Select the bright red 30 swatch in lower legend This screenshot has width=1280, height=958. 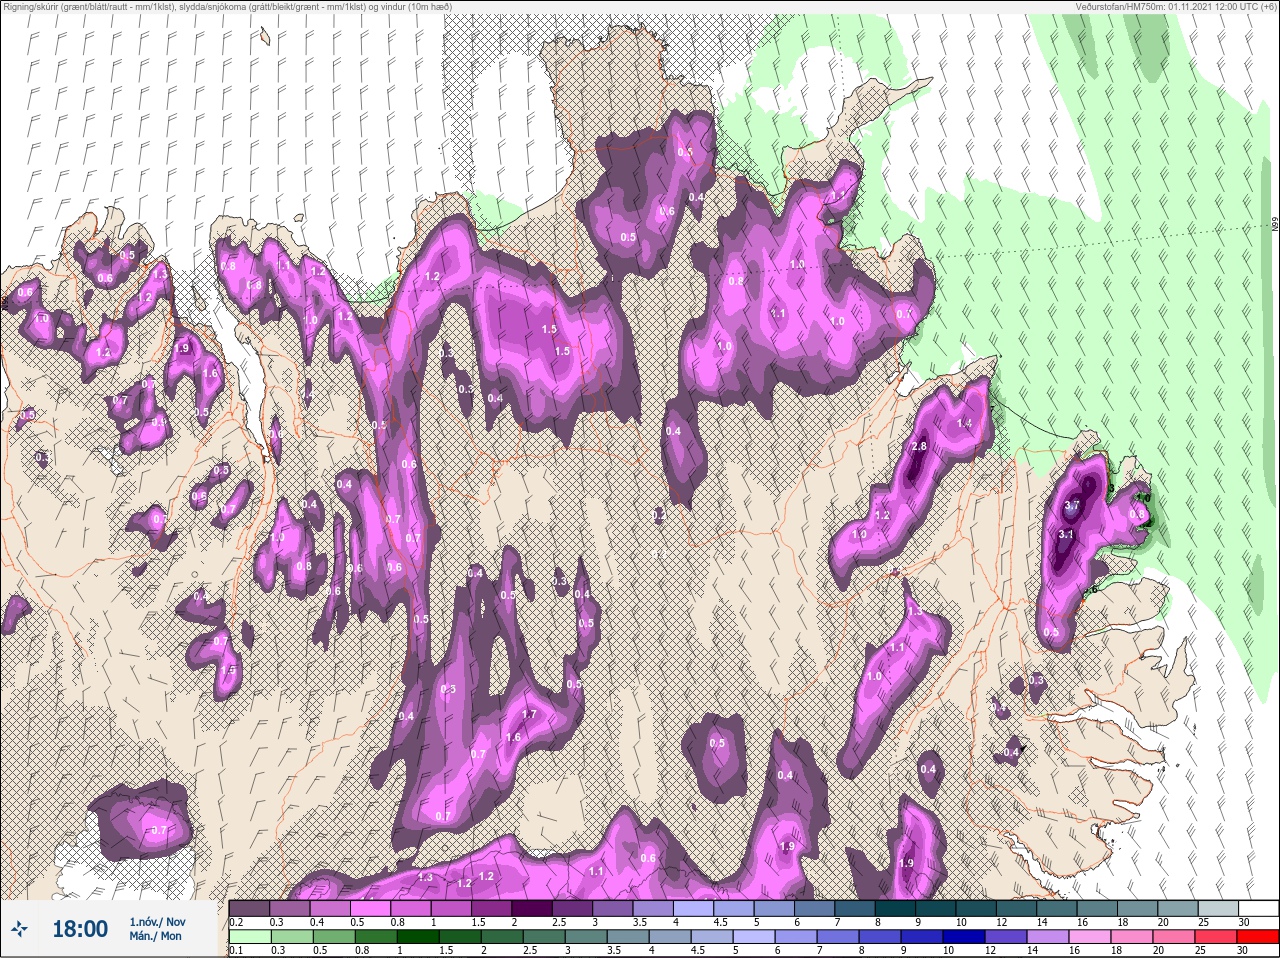[x=1257, y=937]
